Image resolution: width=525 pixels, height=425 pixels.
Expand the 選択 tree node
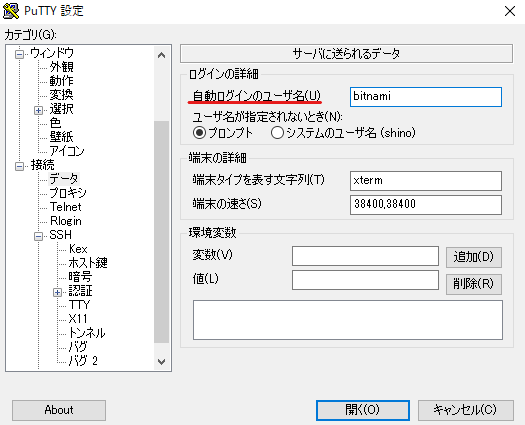pyautogui.click(x=39, y=110)
